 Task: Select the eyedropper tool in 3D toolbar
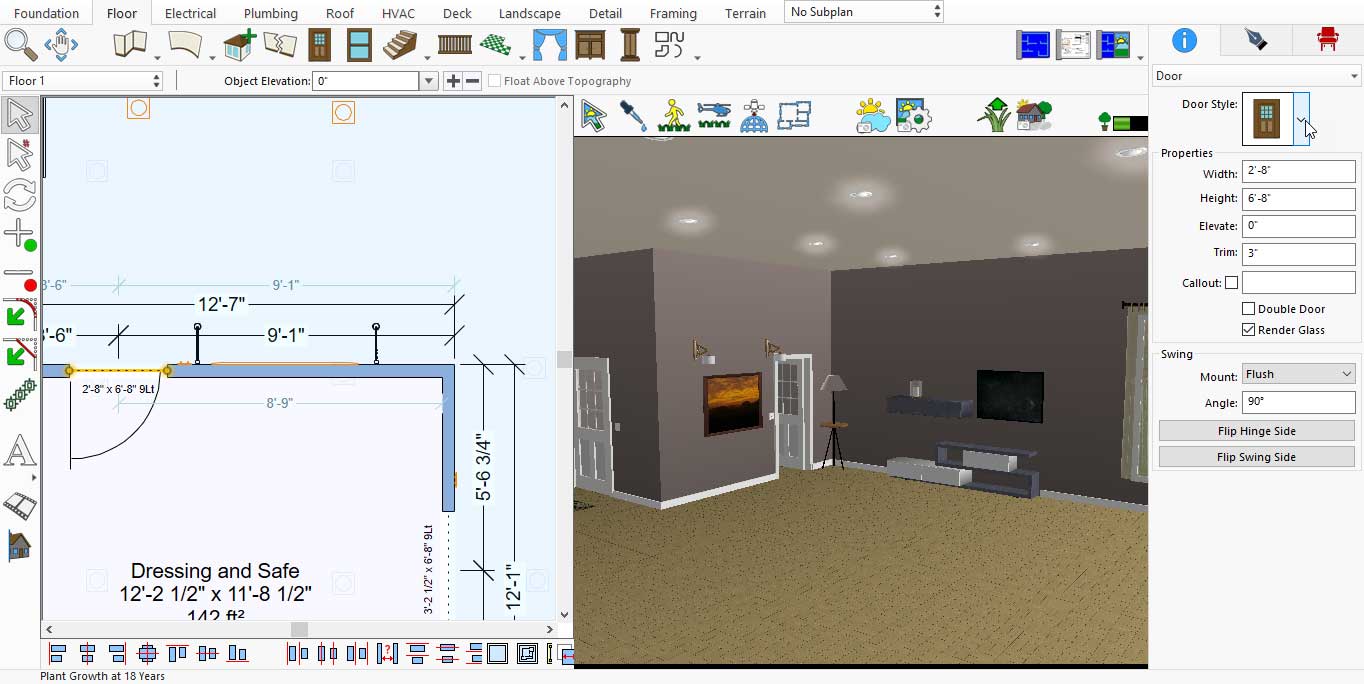(x=633, y=115)
